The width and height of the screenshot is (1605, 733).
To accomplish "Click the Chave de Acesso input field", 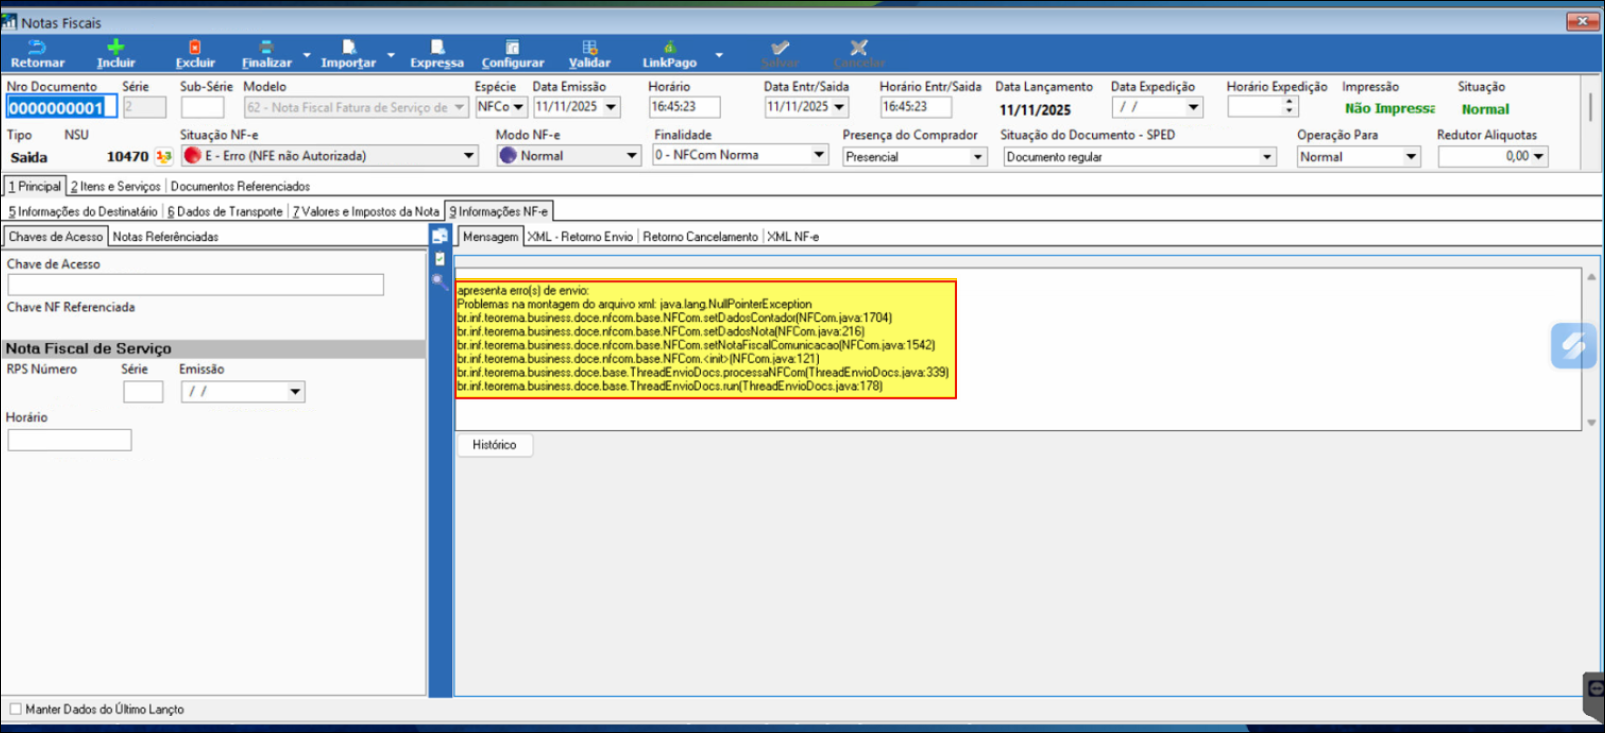I will point(195,285).
